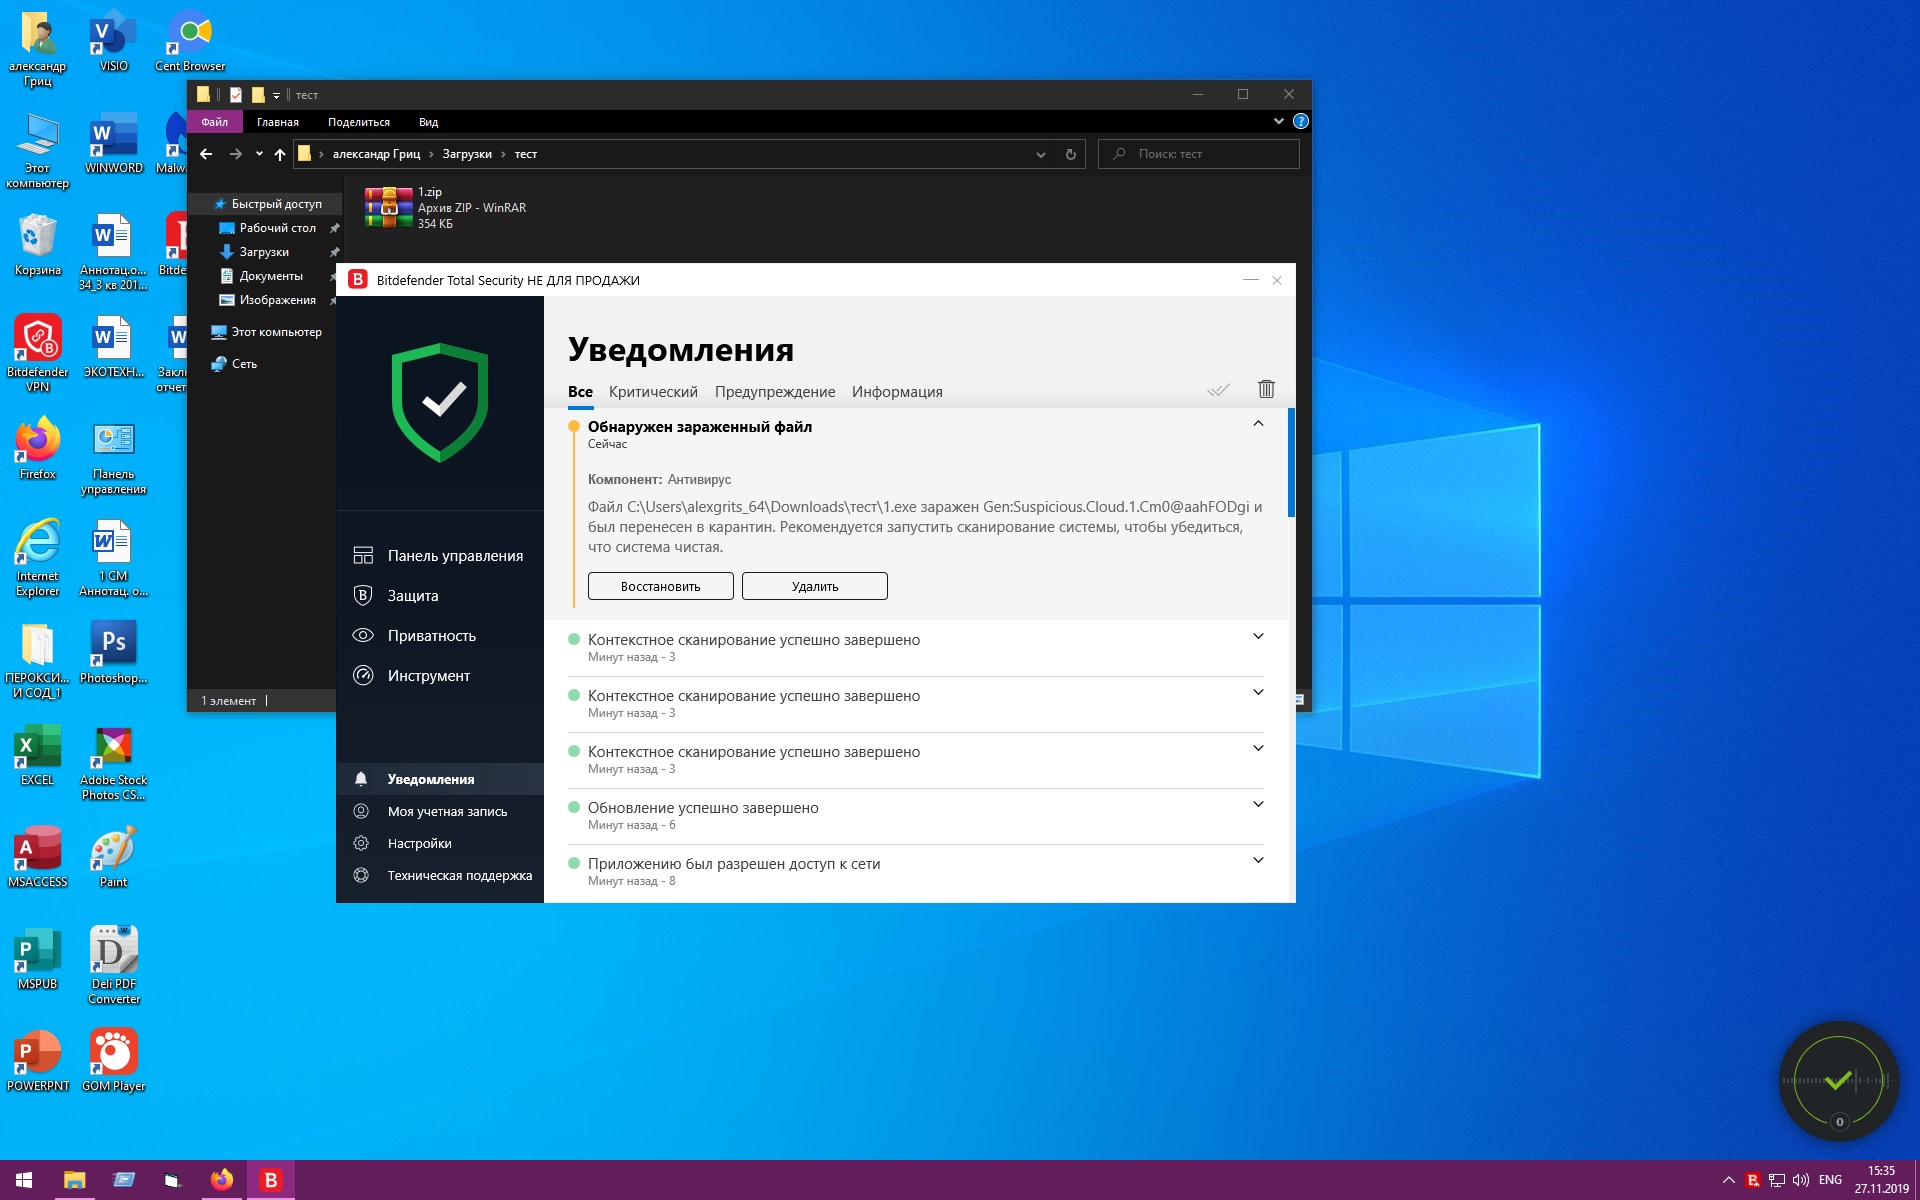The width and height of the screenshot is (1920, 1200).
Task: Expand the Обновление успешно завершено notification
Action: (x=1258, y=804)
